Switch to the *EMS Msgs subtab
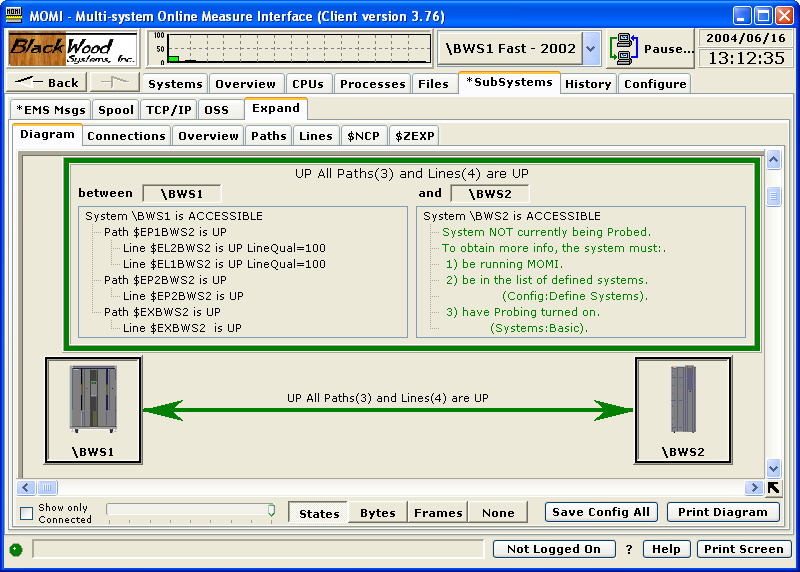Screen dimensions: 800x572 (51, 110)
